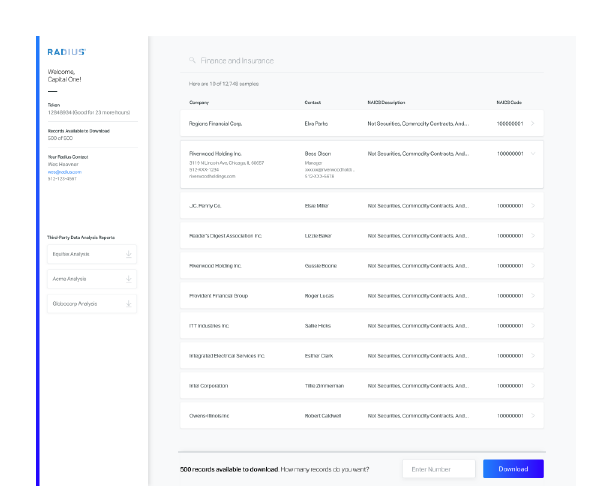The height and width of the screenshot is (486, 612).
Task: Click the Radius logo
Action: tap(67, 52)
